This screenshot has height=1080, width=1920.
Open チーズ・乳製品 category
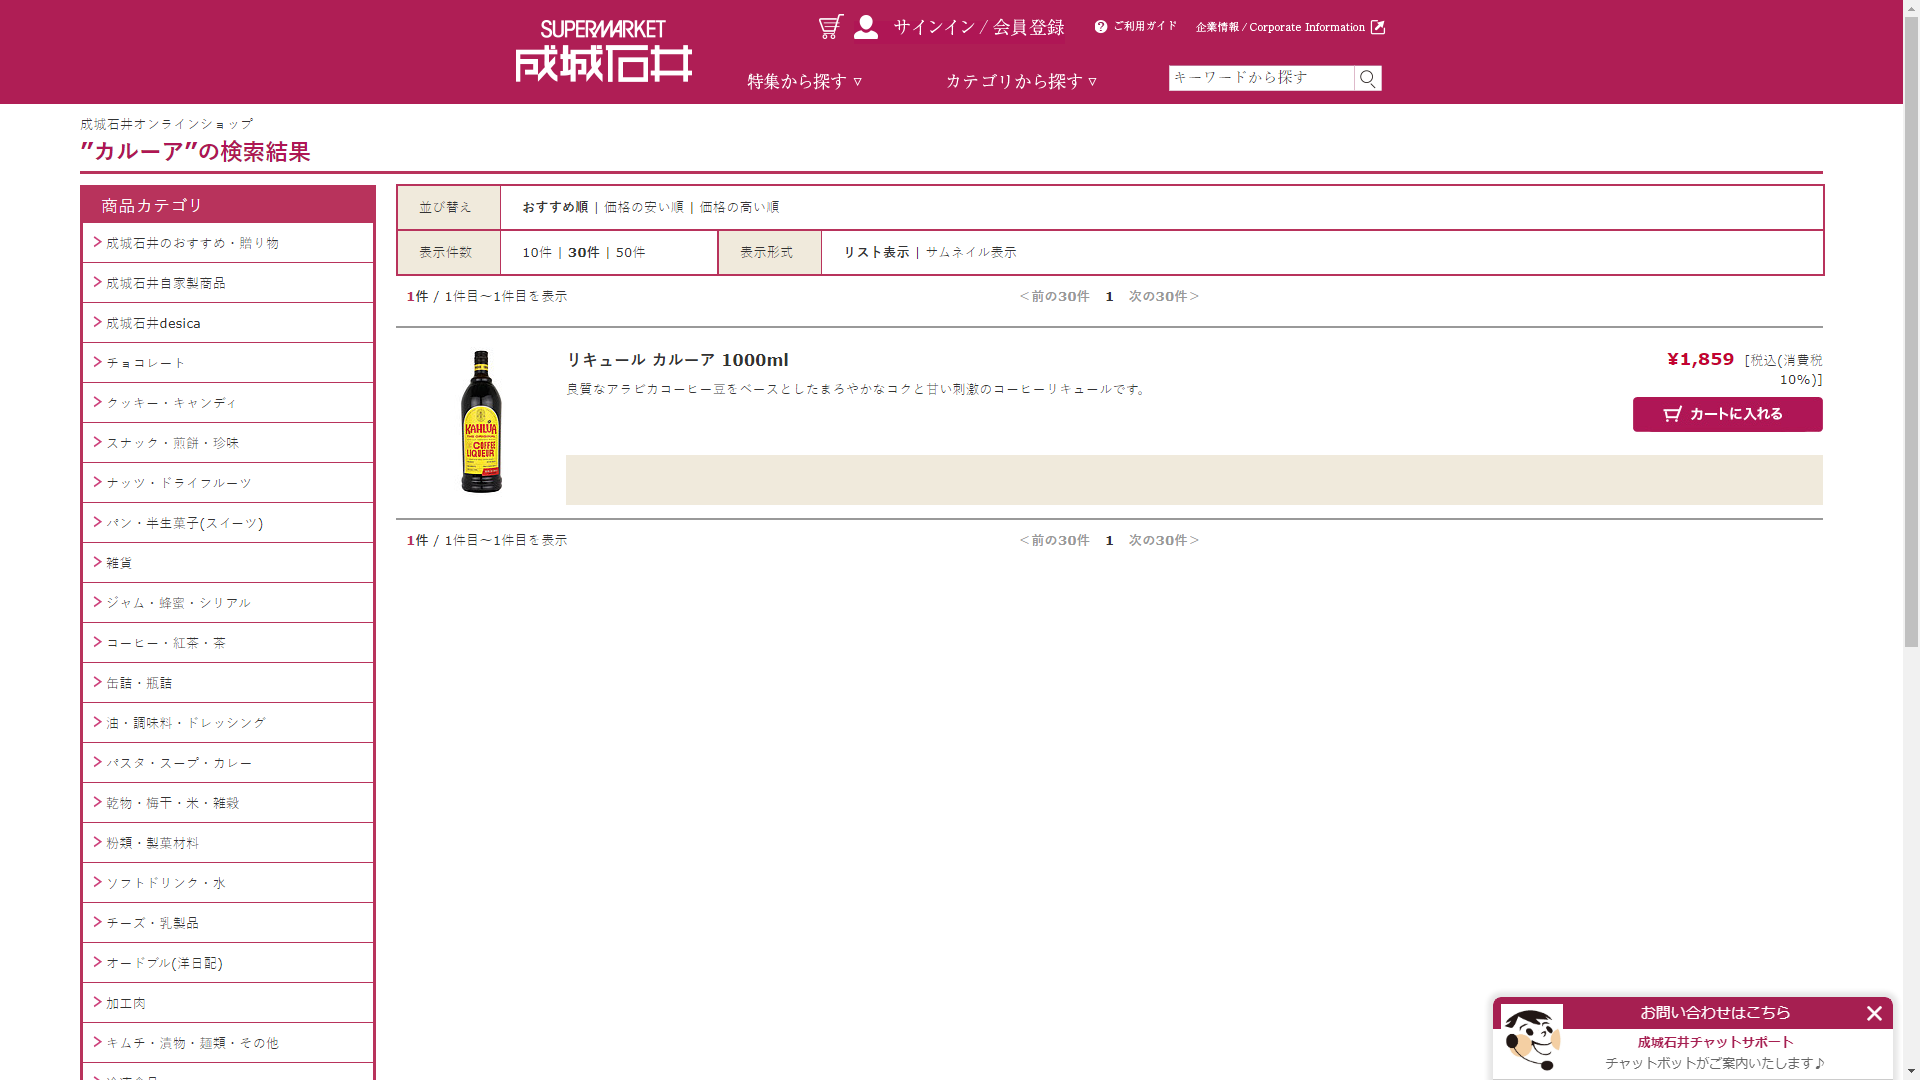click(152, 923)
